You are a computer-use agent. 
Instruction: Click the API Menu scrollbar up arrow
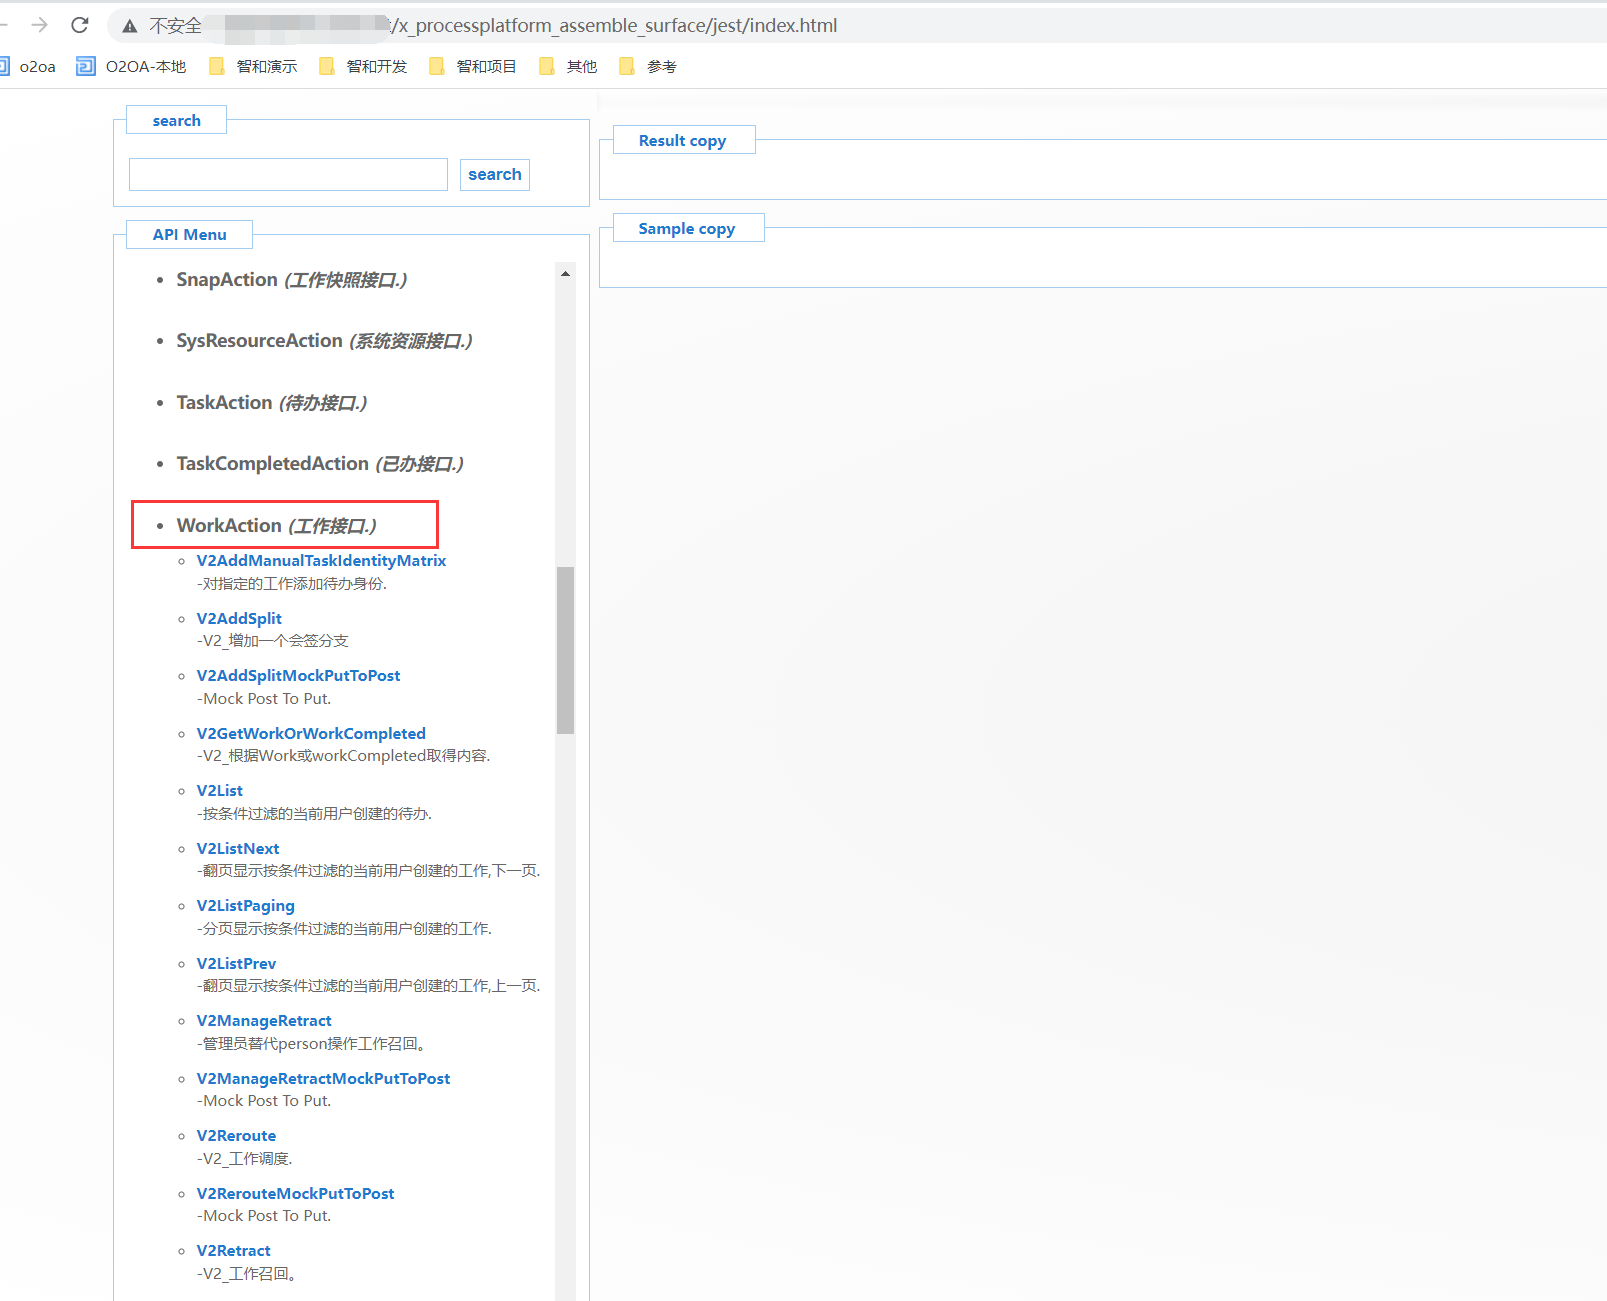566,273
